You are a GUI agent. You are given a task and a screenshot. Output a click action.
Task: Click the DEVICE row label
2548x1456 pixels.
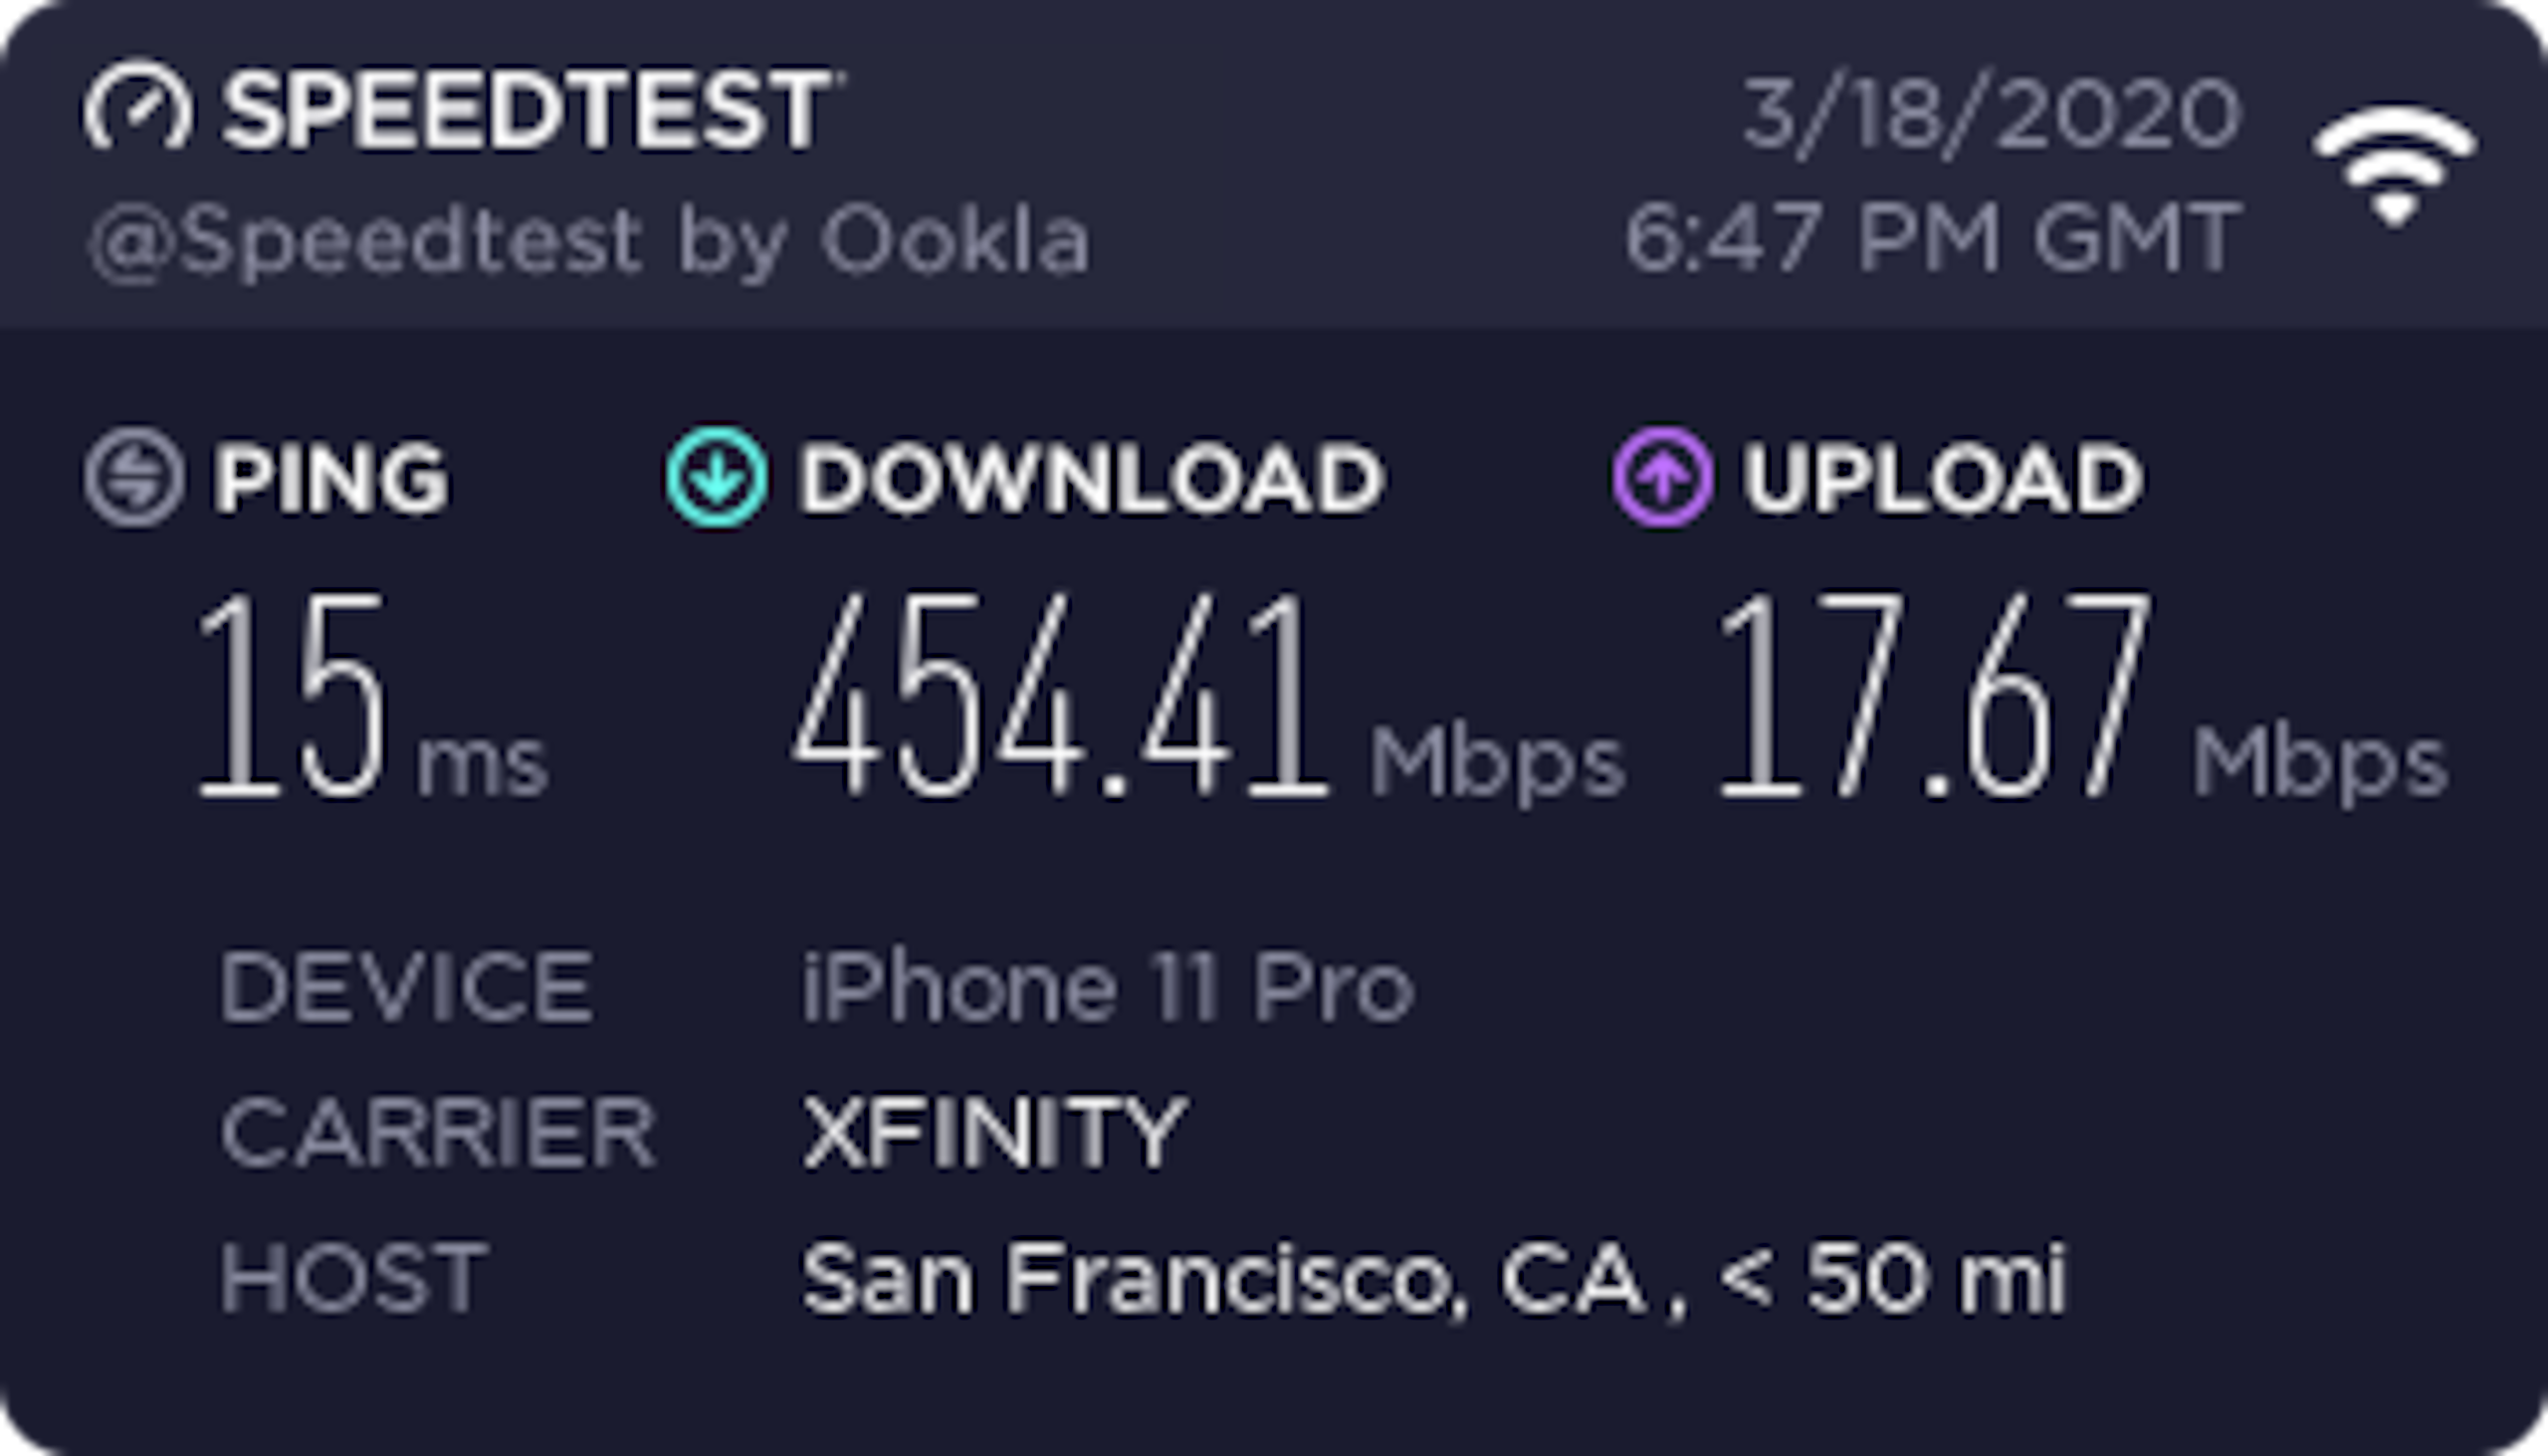406,988
